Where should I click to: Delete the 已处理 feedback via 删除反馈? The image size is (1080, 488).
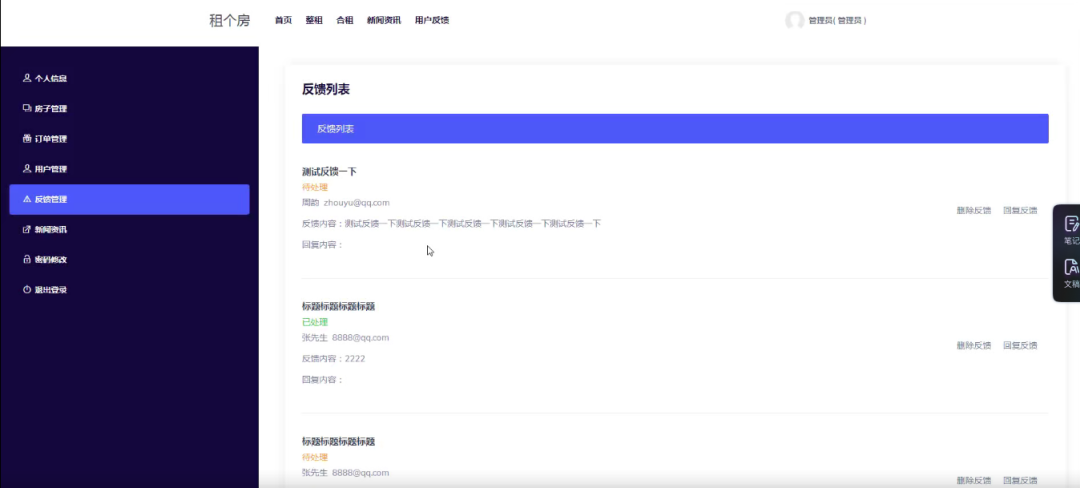973,346
